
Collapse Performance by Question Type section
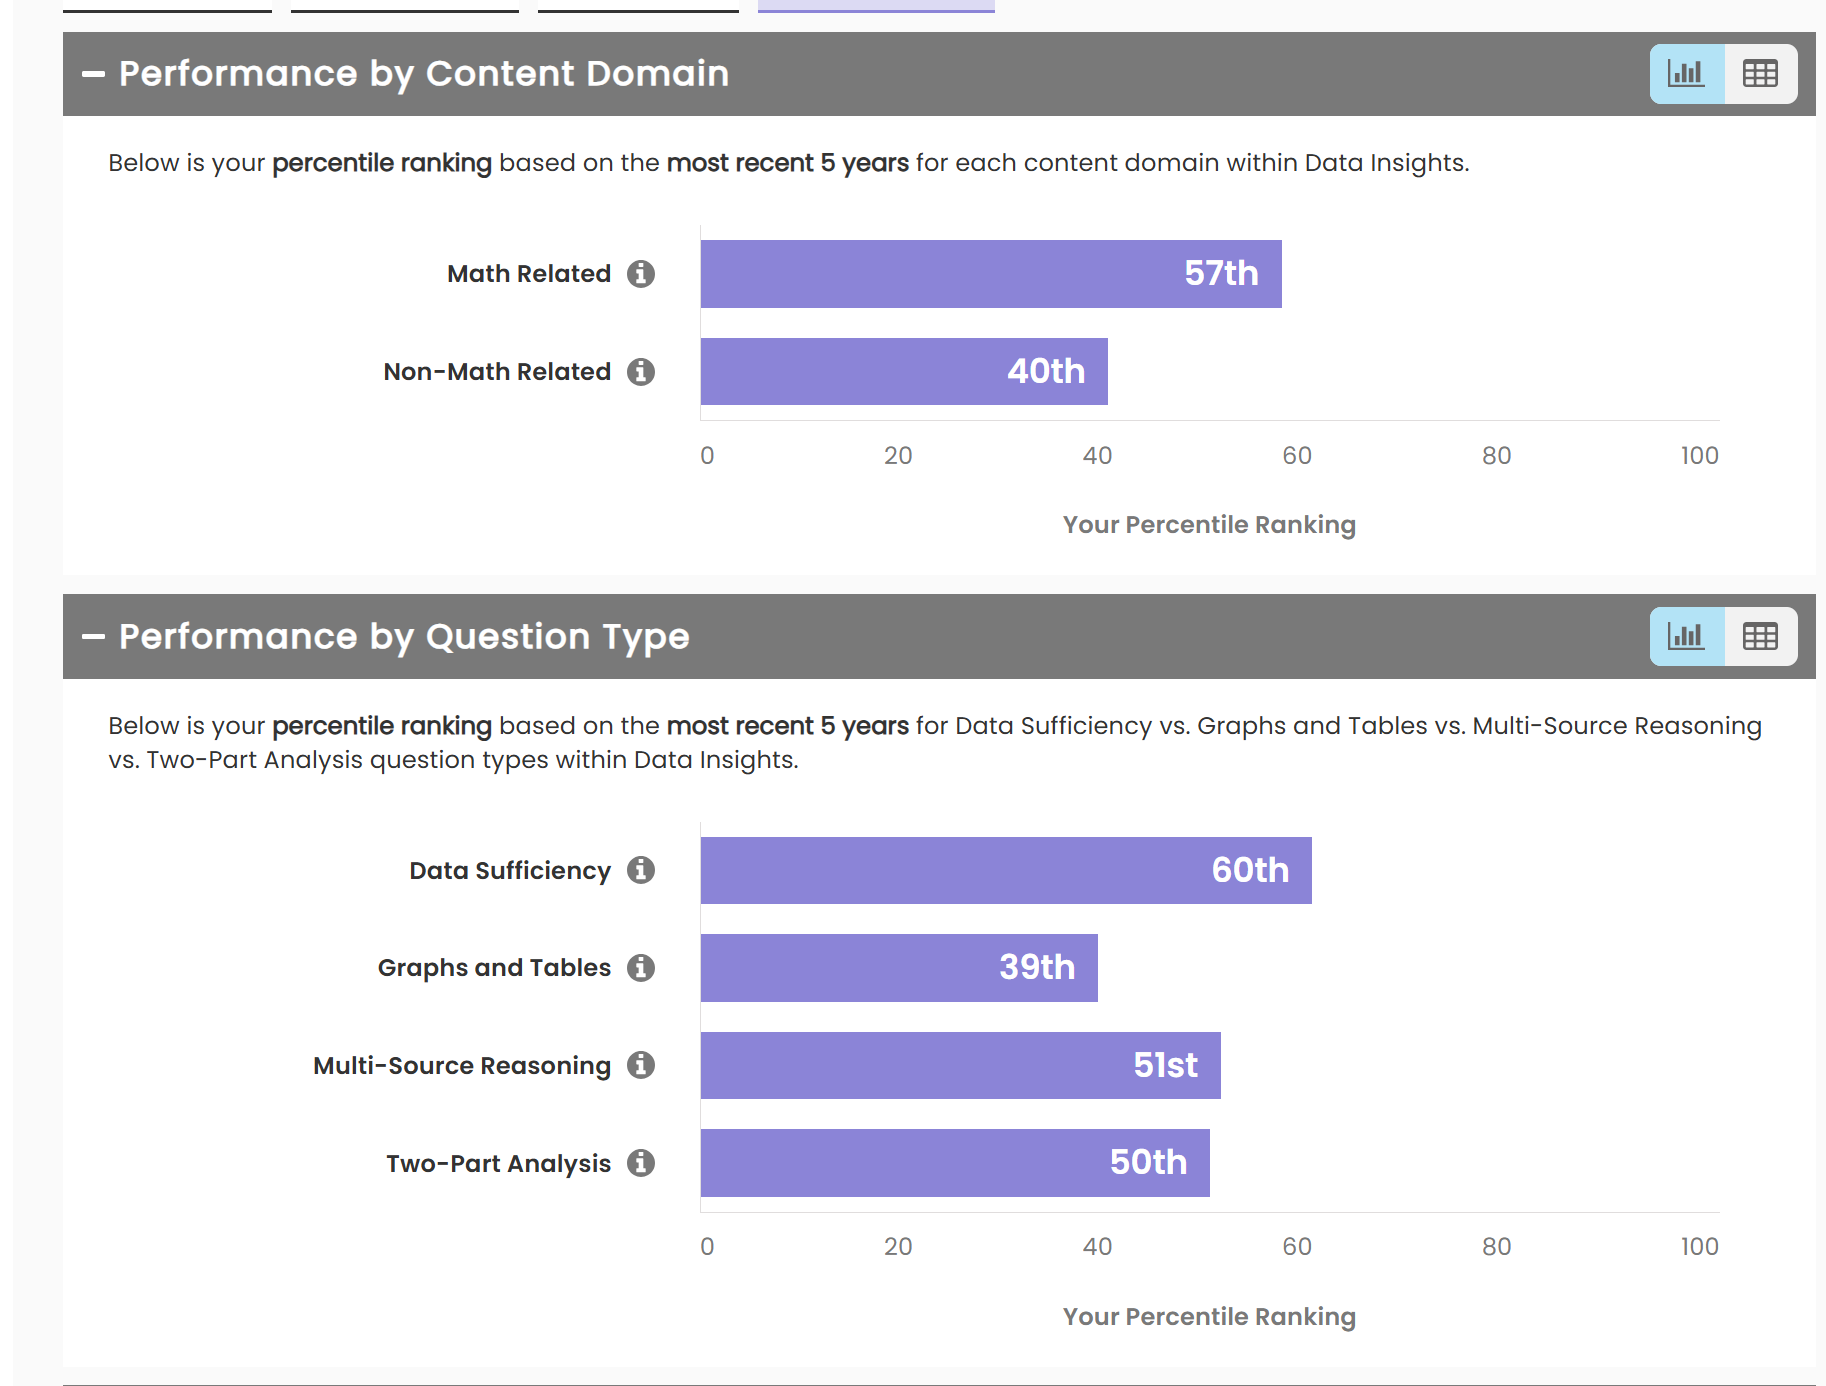point(94,637)
